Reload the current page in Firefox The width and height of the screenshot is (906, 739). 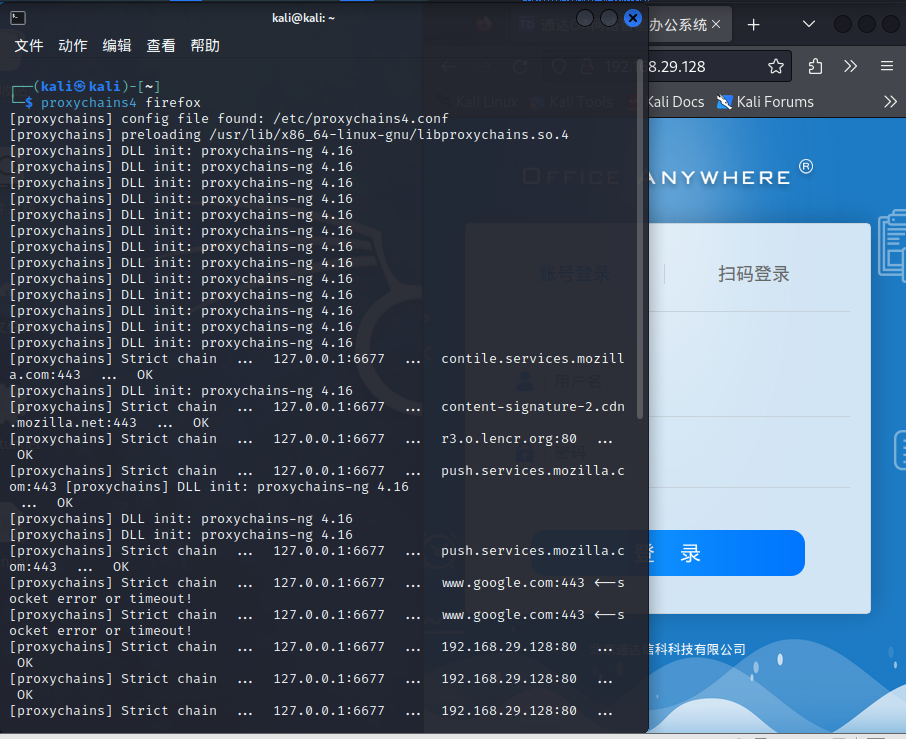(x=521, y=66)
